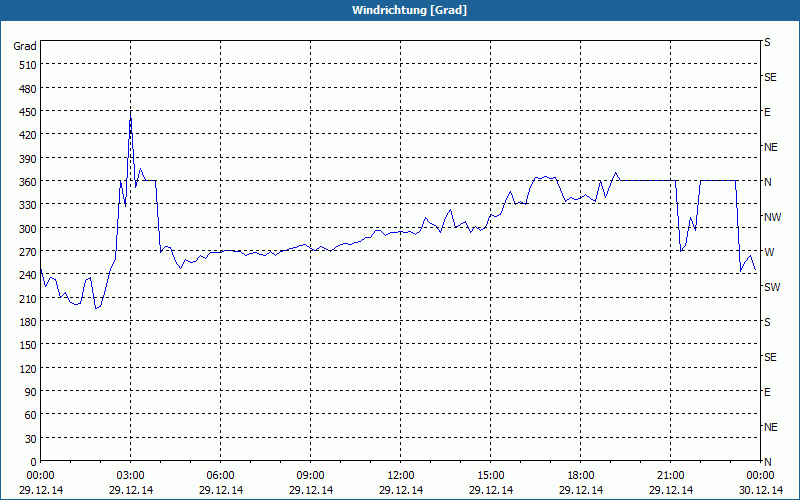Click the 09:00 time label
Viewport: 800px width, 500px height.
point(311,476)
